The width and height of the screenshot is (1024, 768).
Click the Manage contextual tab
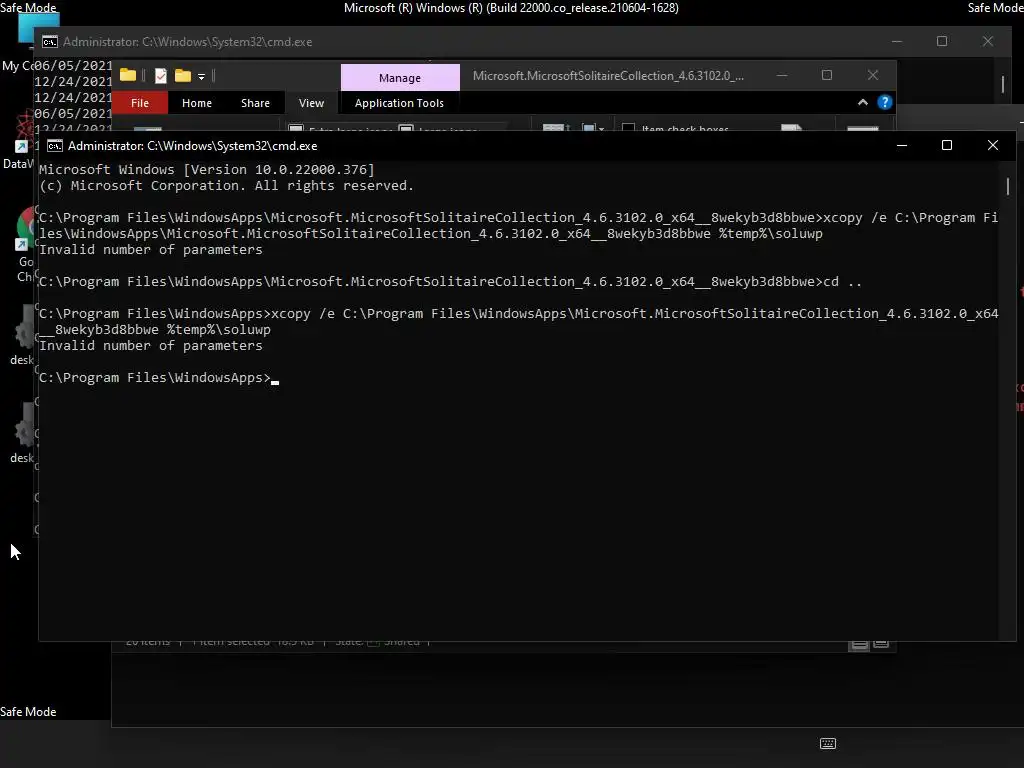[400, 78]
